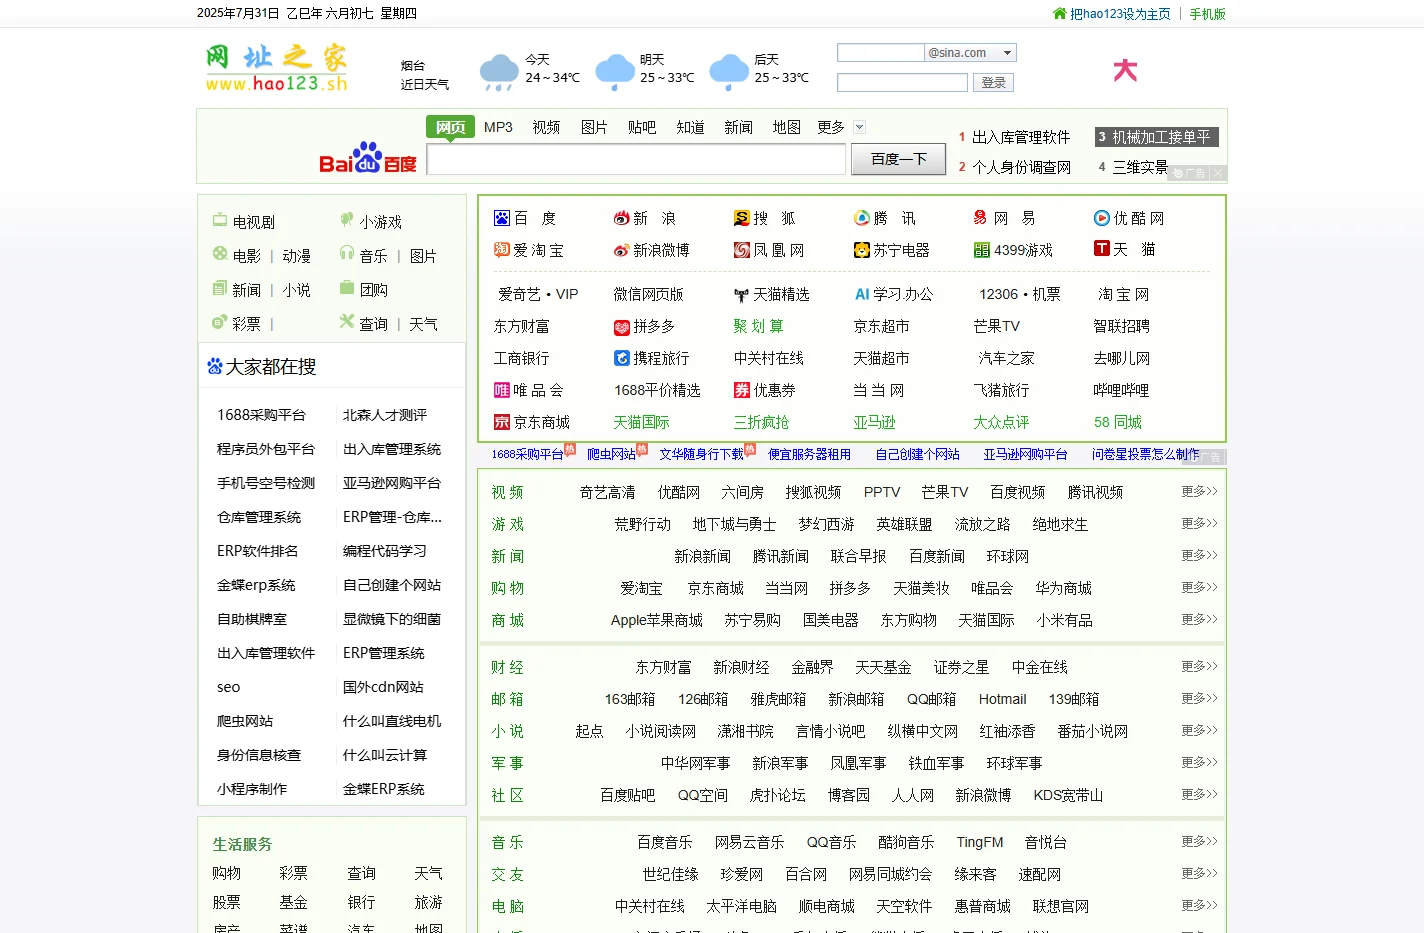The image size is (1424, 933).
Task: Expand 更多 in the 财经 row
Action: click(1199, 666)
